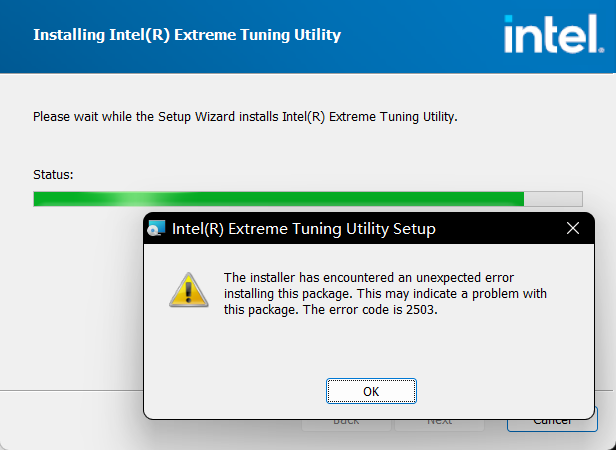This screenshot has height=450, width=616.
Task: Select the Status: label
Action: (x=53, y=174)
